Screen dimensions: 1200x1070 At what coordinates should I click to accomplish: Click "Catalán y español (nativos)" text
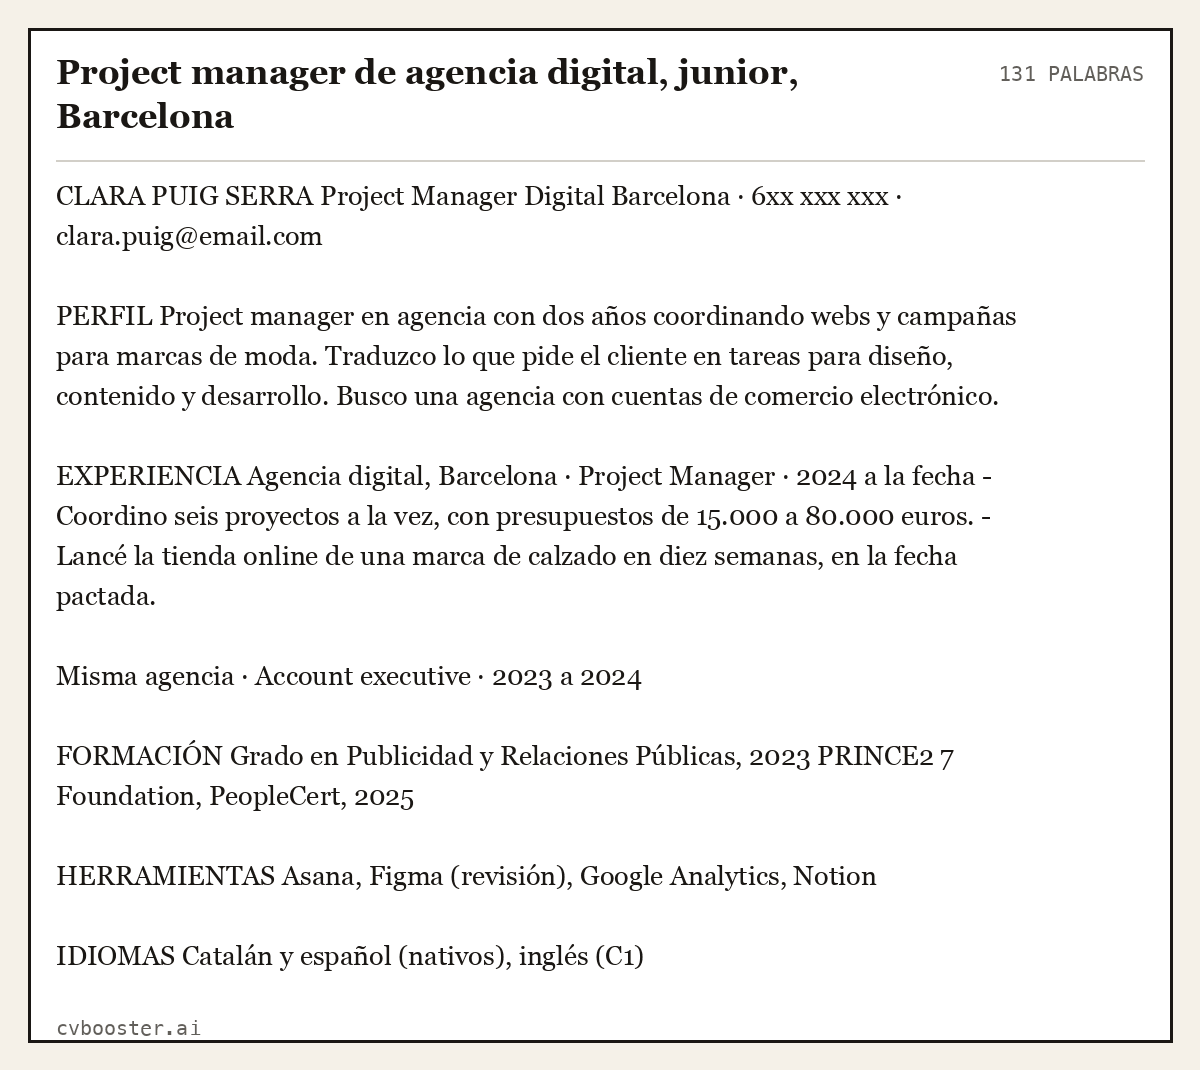tap(343, 956)
